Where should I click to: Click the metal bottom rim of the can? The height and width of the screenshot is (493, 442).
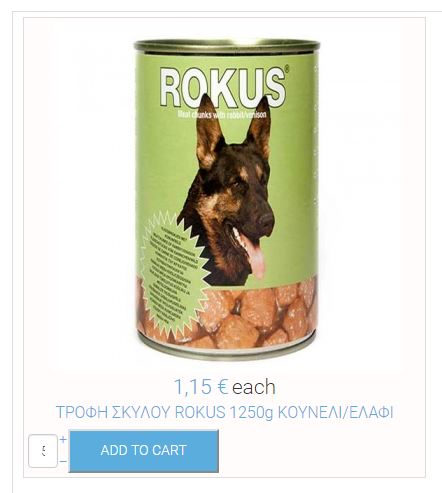point(227,352)
